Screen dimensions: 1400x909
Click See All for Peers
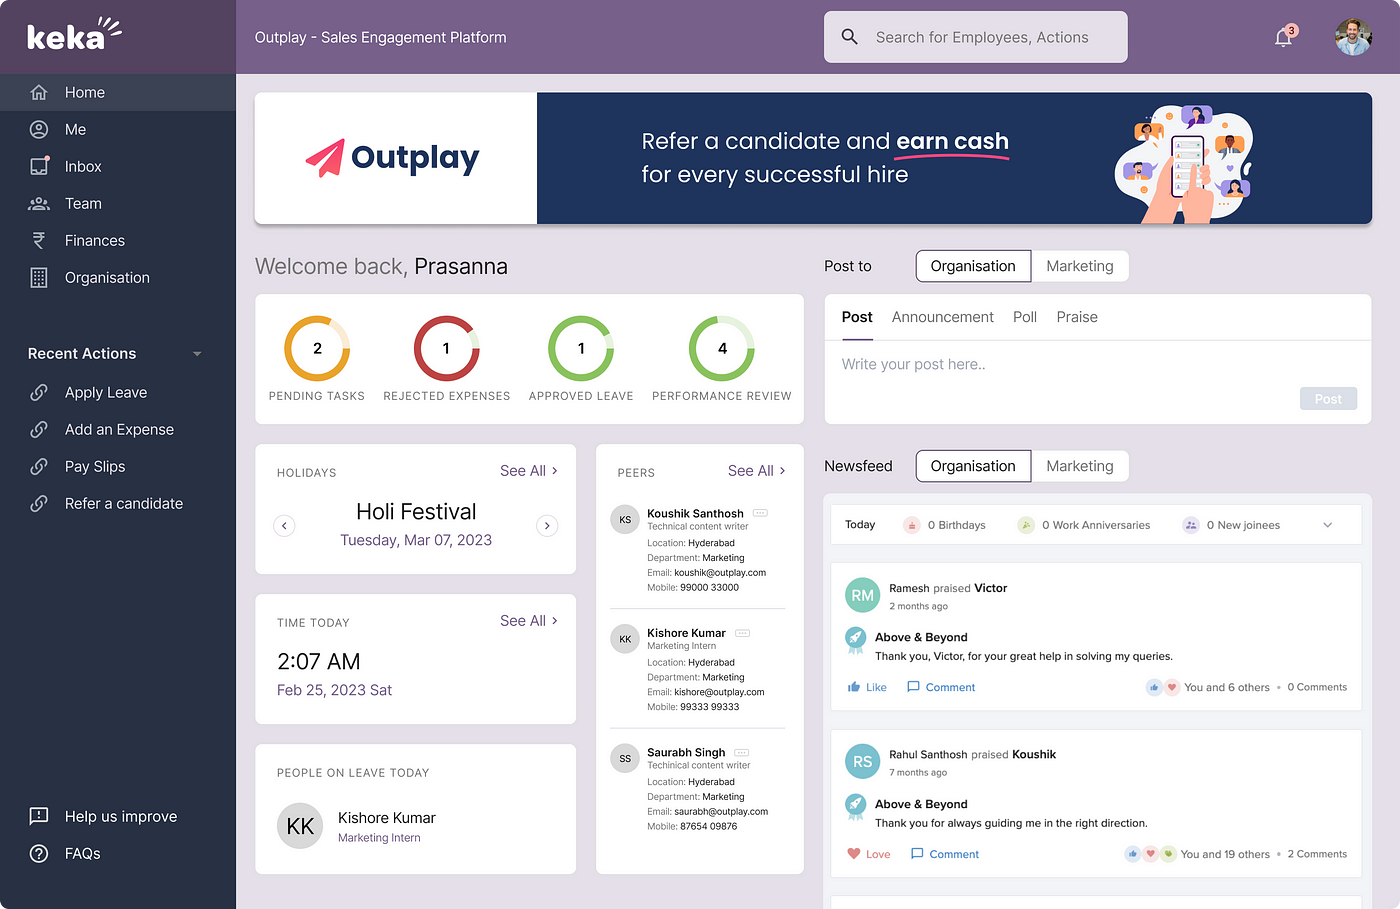pos(756,471)
